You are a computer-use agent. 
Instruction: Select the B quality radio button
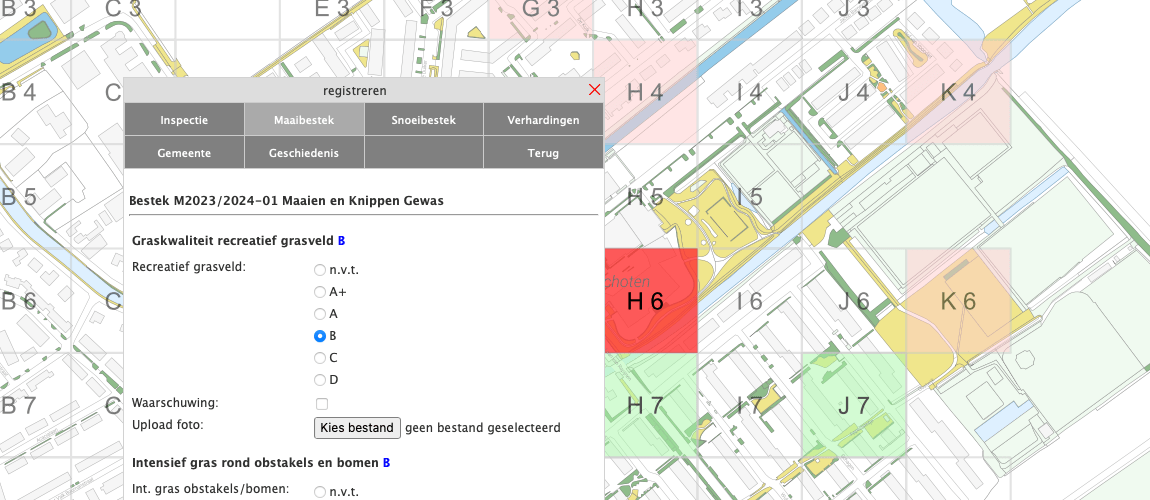coord(320,336)
